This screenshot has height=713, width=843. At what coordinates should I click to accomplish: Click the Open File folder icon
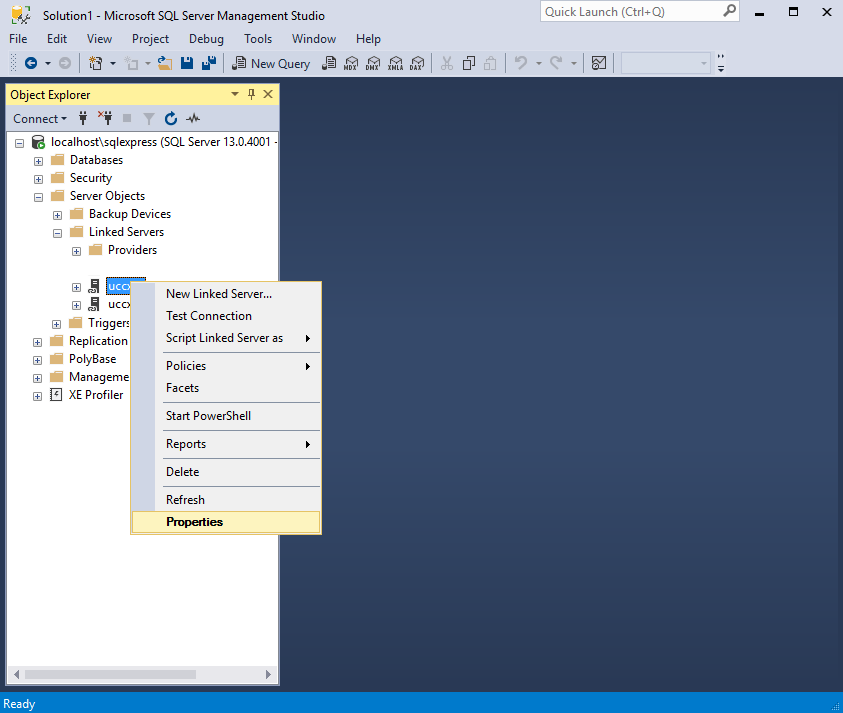tap(167, 63)
